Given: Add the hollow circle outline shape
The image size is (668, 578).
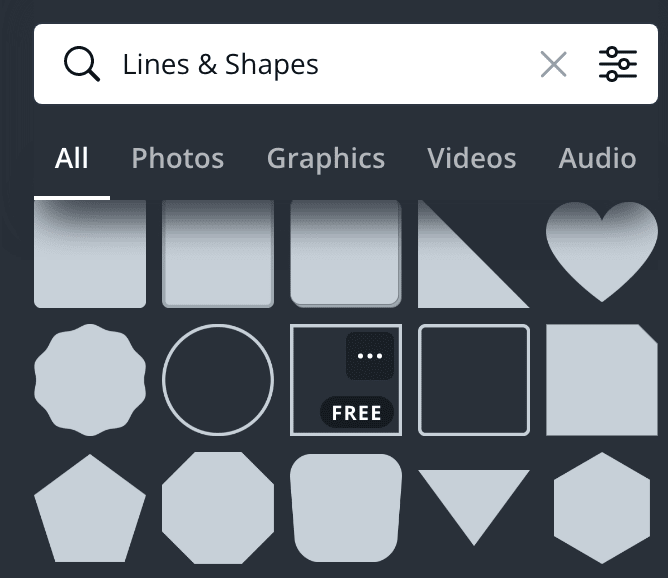Looking at the screenshot, I should pyautogui.click(x=218, y=380).
